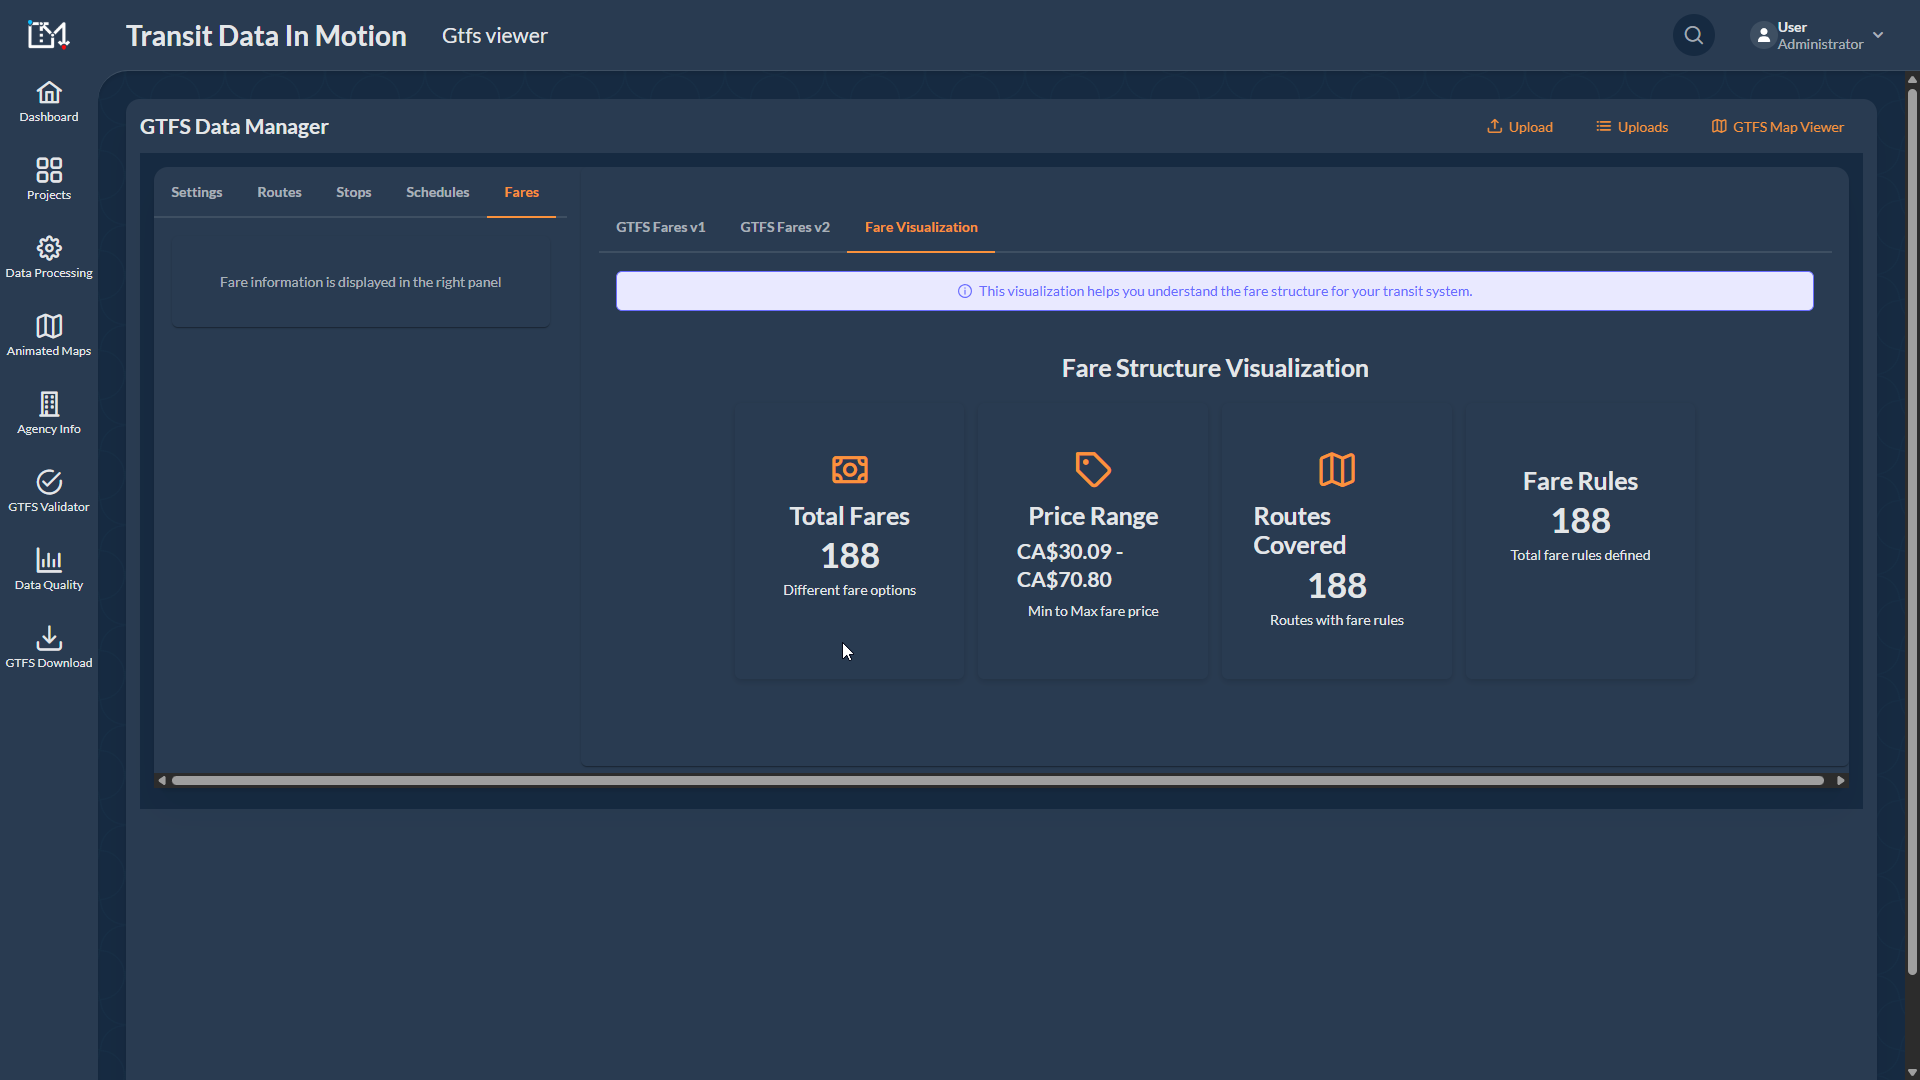Open Animated Maps from the sidebar

[x=48, y=335]
